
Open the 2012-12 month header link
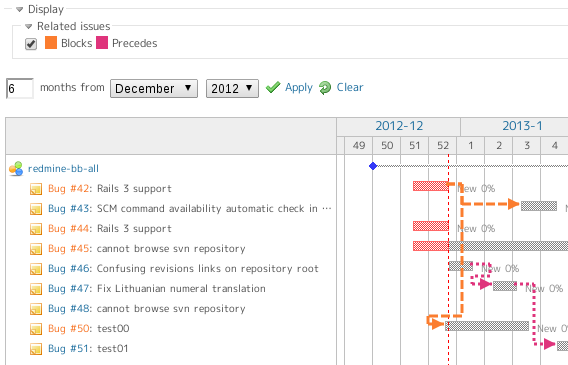coord(399,126)
